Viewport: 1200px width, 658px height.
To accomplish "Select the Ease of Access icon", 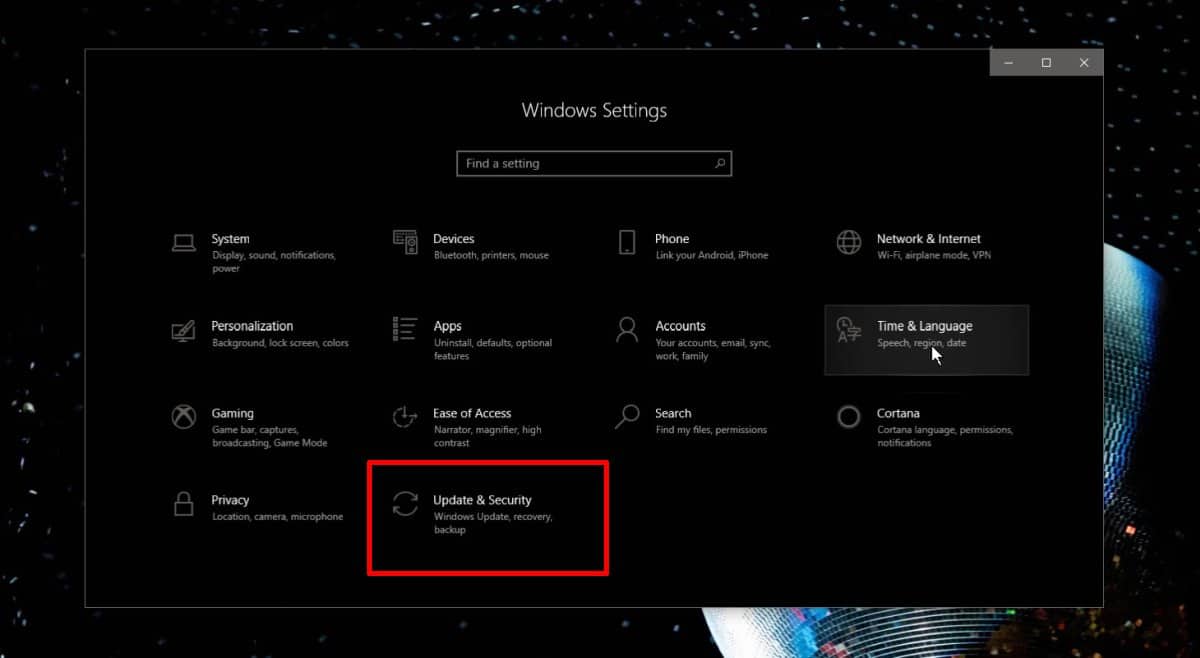I will tap(405, 416).
